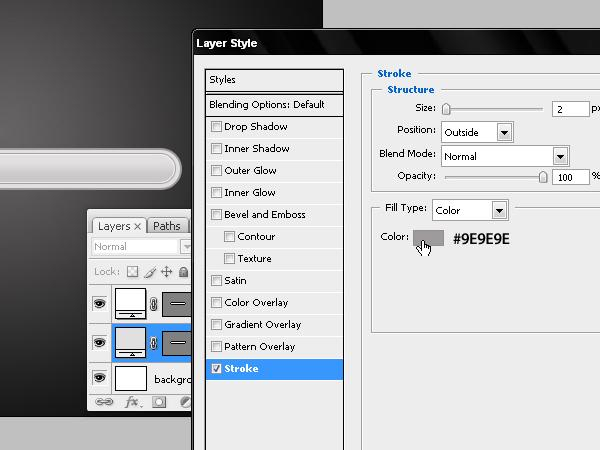Open the Fill Type dropdown
The height and width of the screenshot is (450, 600).
point(470,210)
